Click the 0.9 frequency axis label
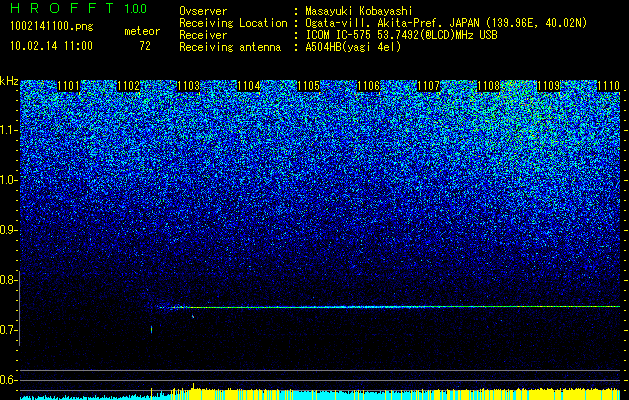Image resolution: width=629 pixels, height=400 pixels. click(x=8, y=230)
